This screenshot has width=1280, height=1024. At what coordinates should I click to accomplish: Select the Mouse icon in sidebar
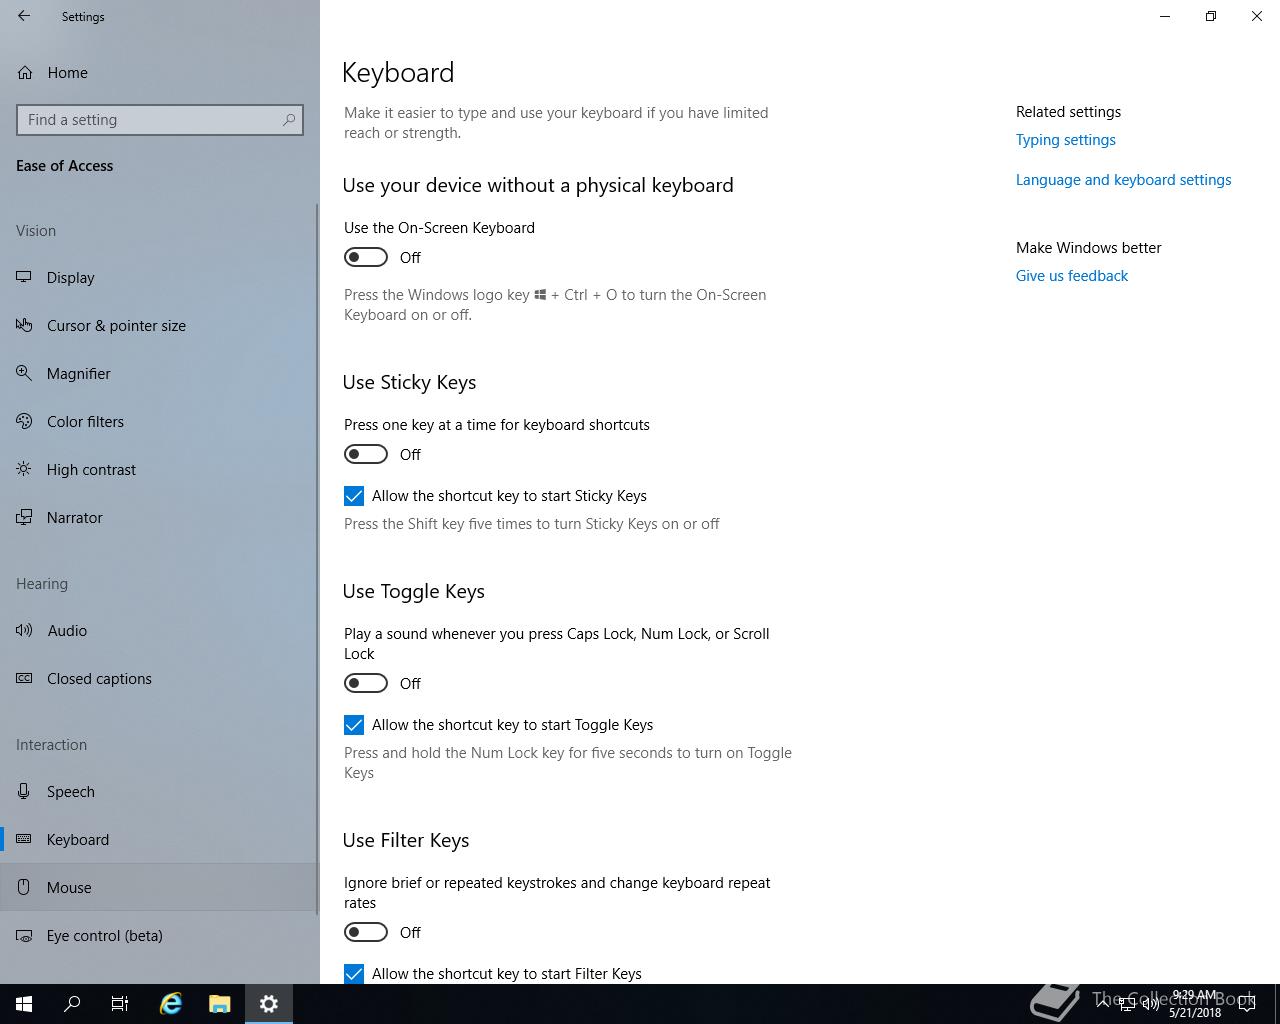click(x=24, y=887)
